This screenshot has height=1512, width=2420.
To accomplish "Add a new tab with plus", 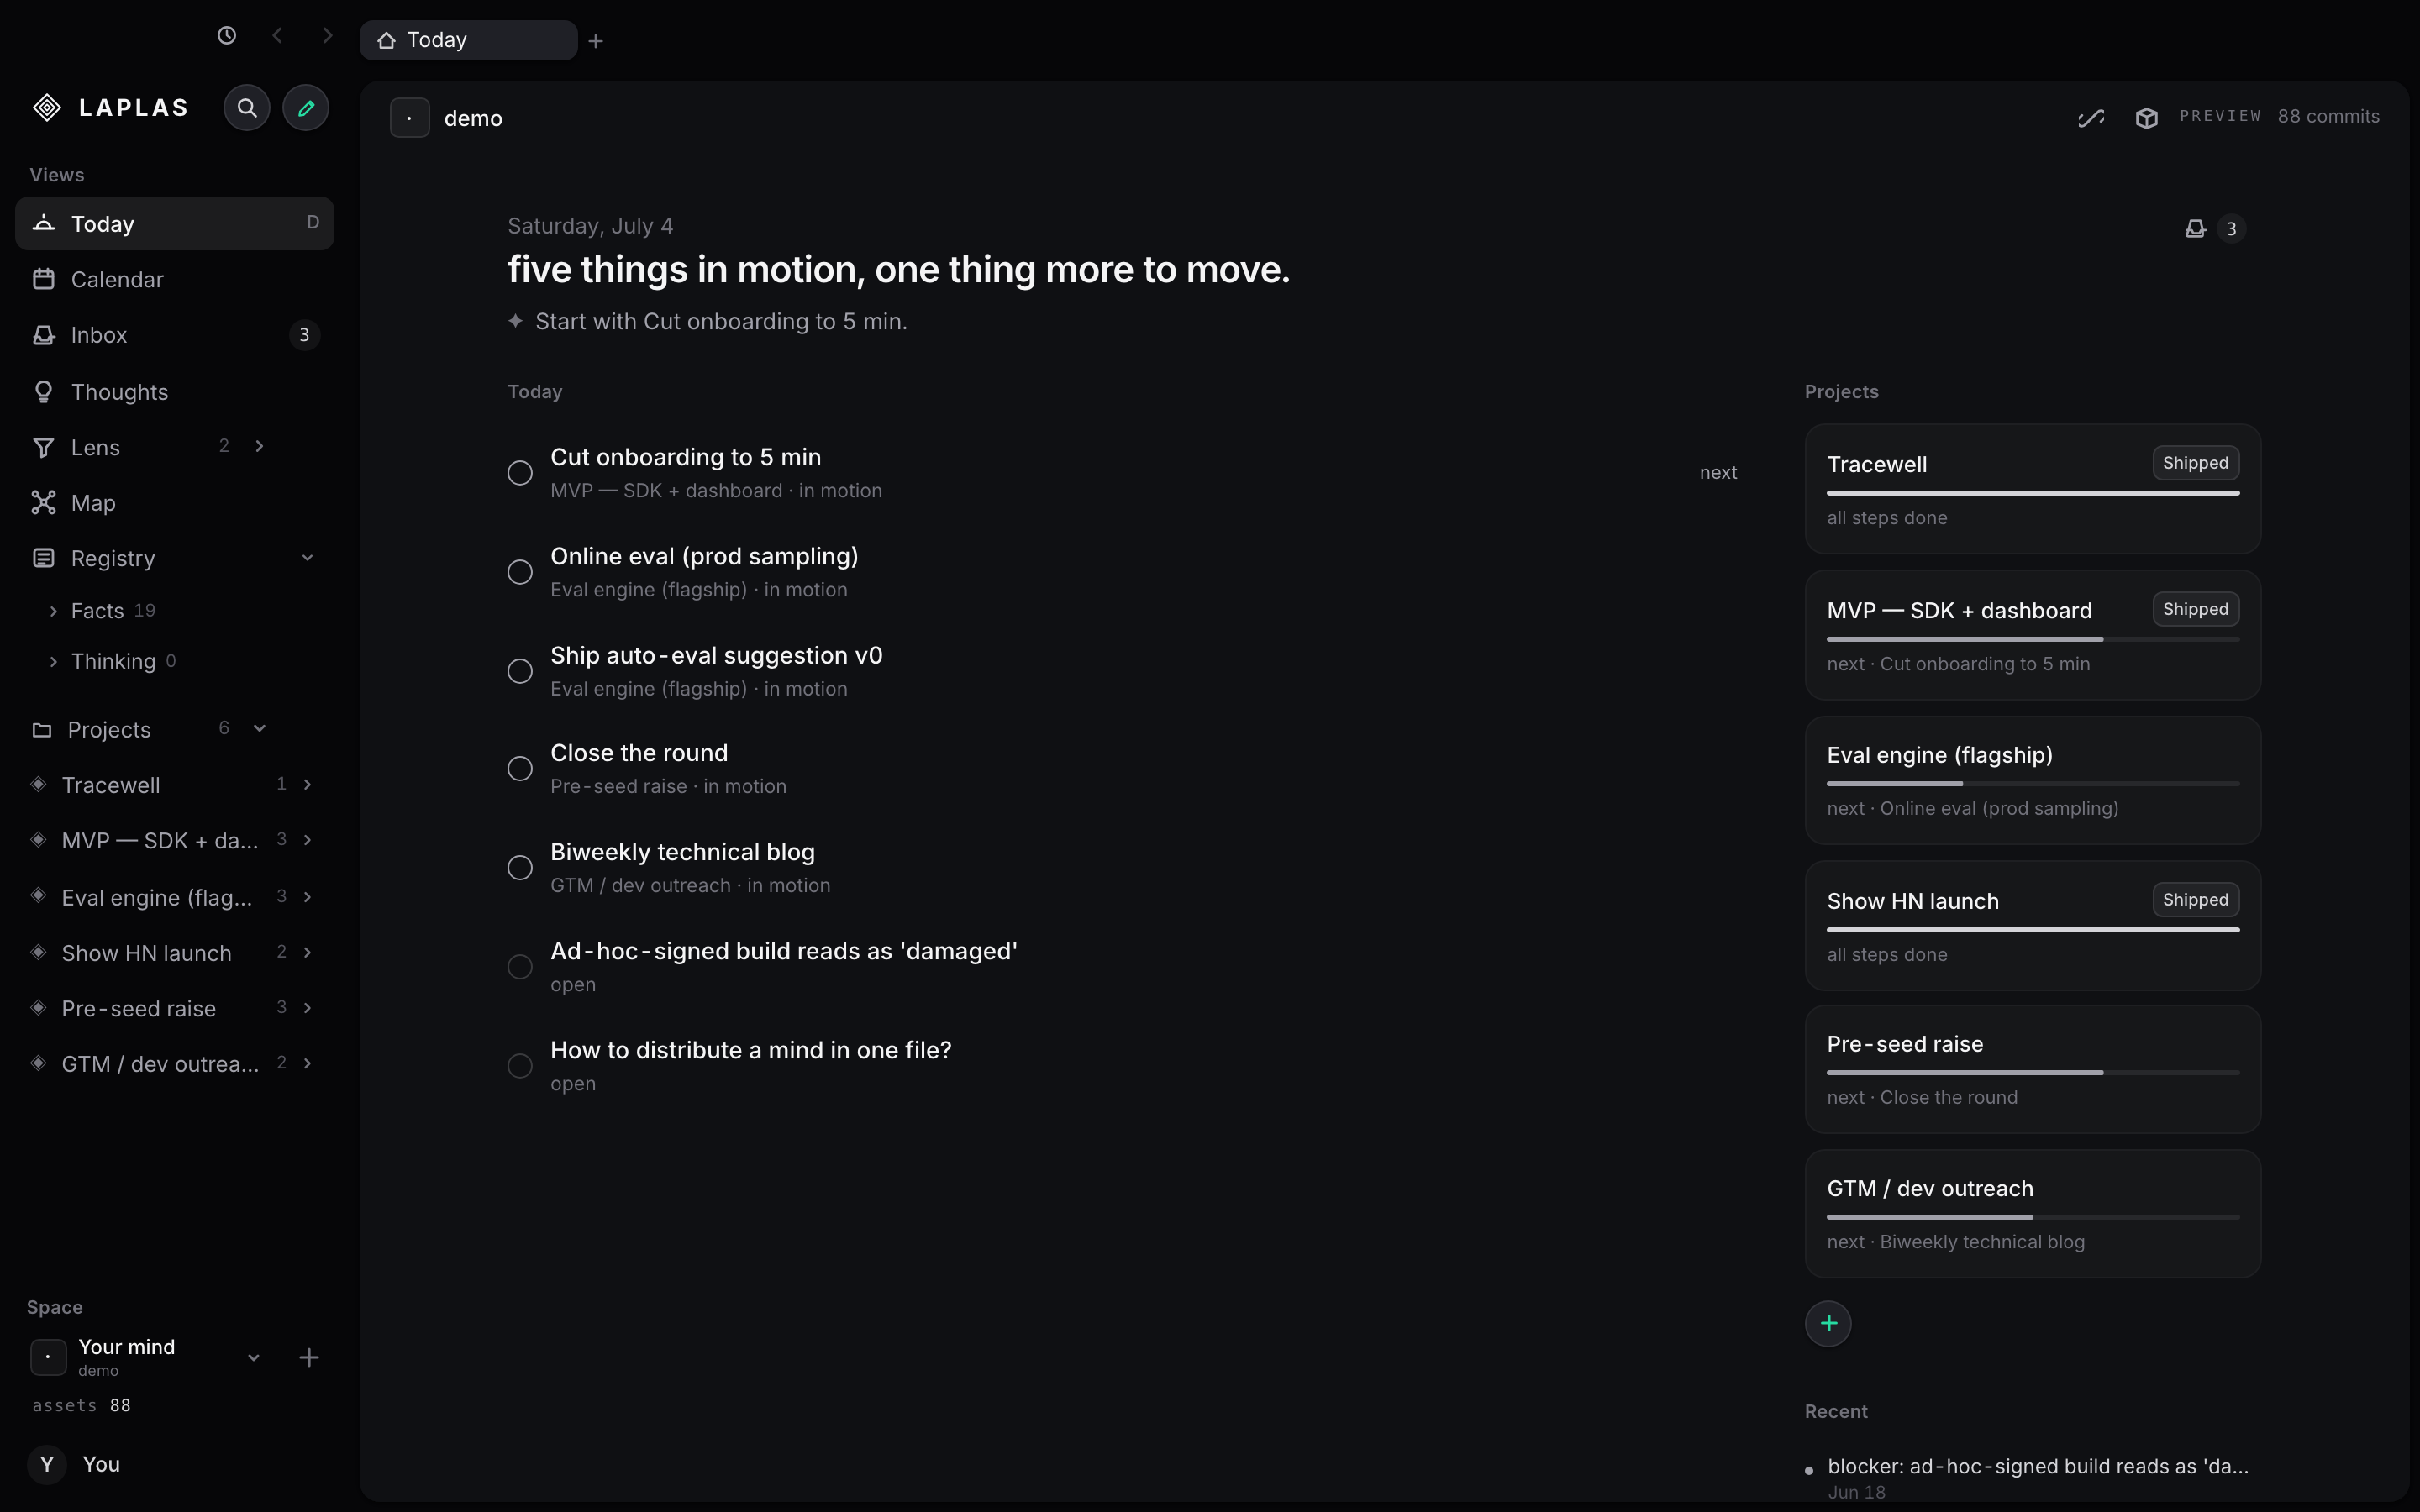I will coord(596,41).
